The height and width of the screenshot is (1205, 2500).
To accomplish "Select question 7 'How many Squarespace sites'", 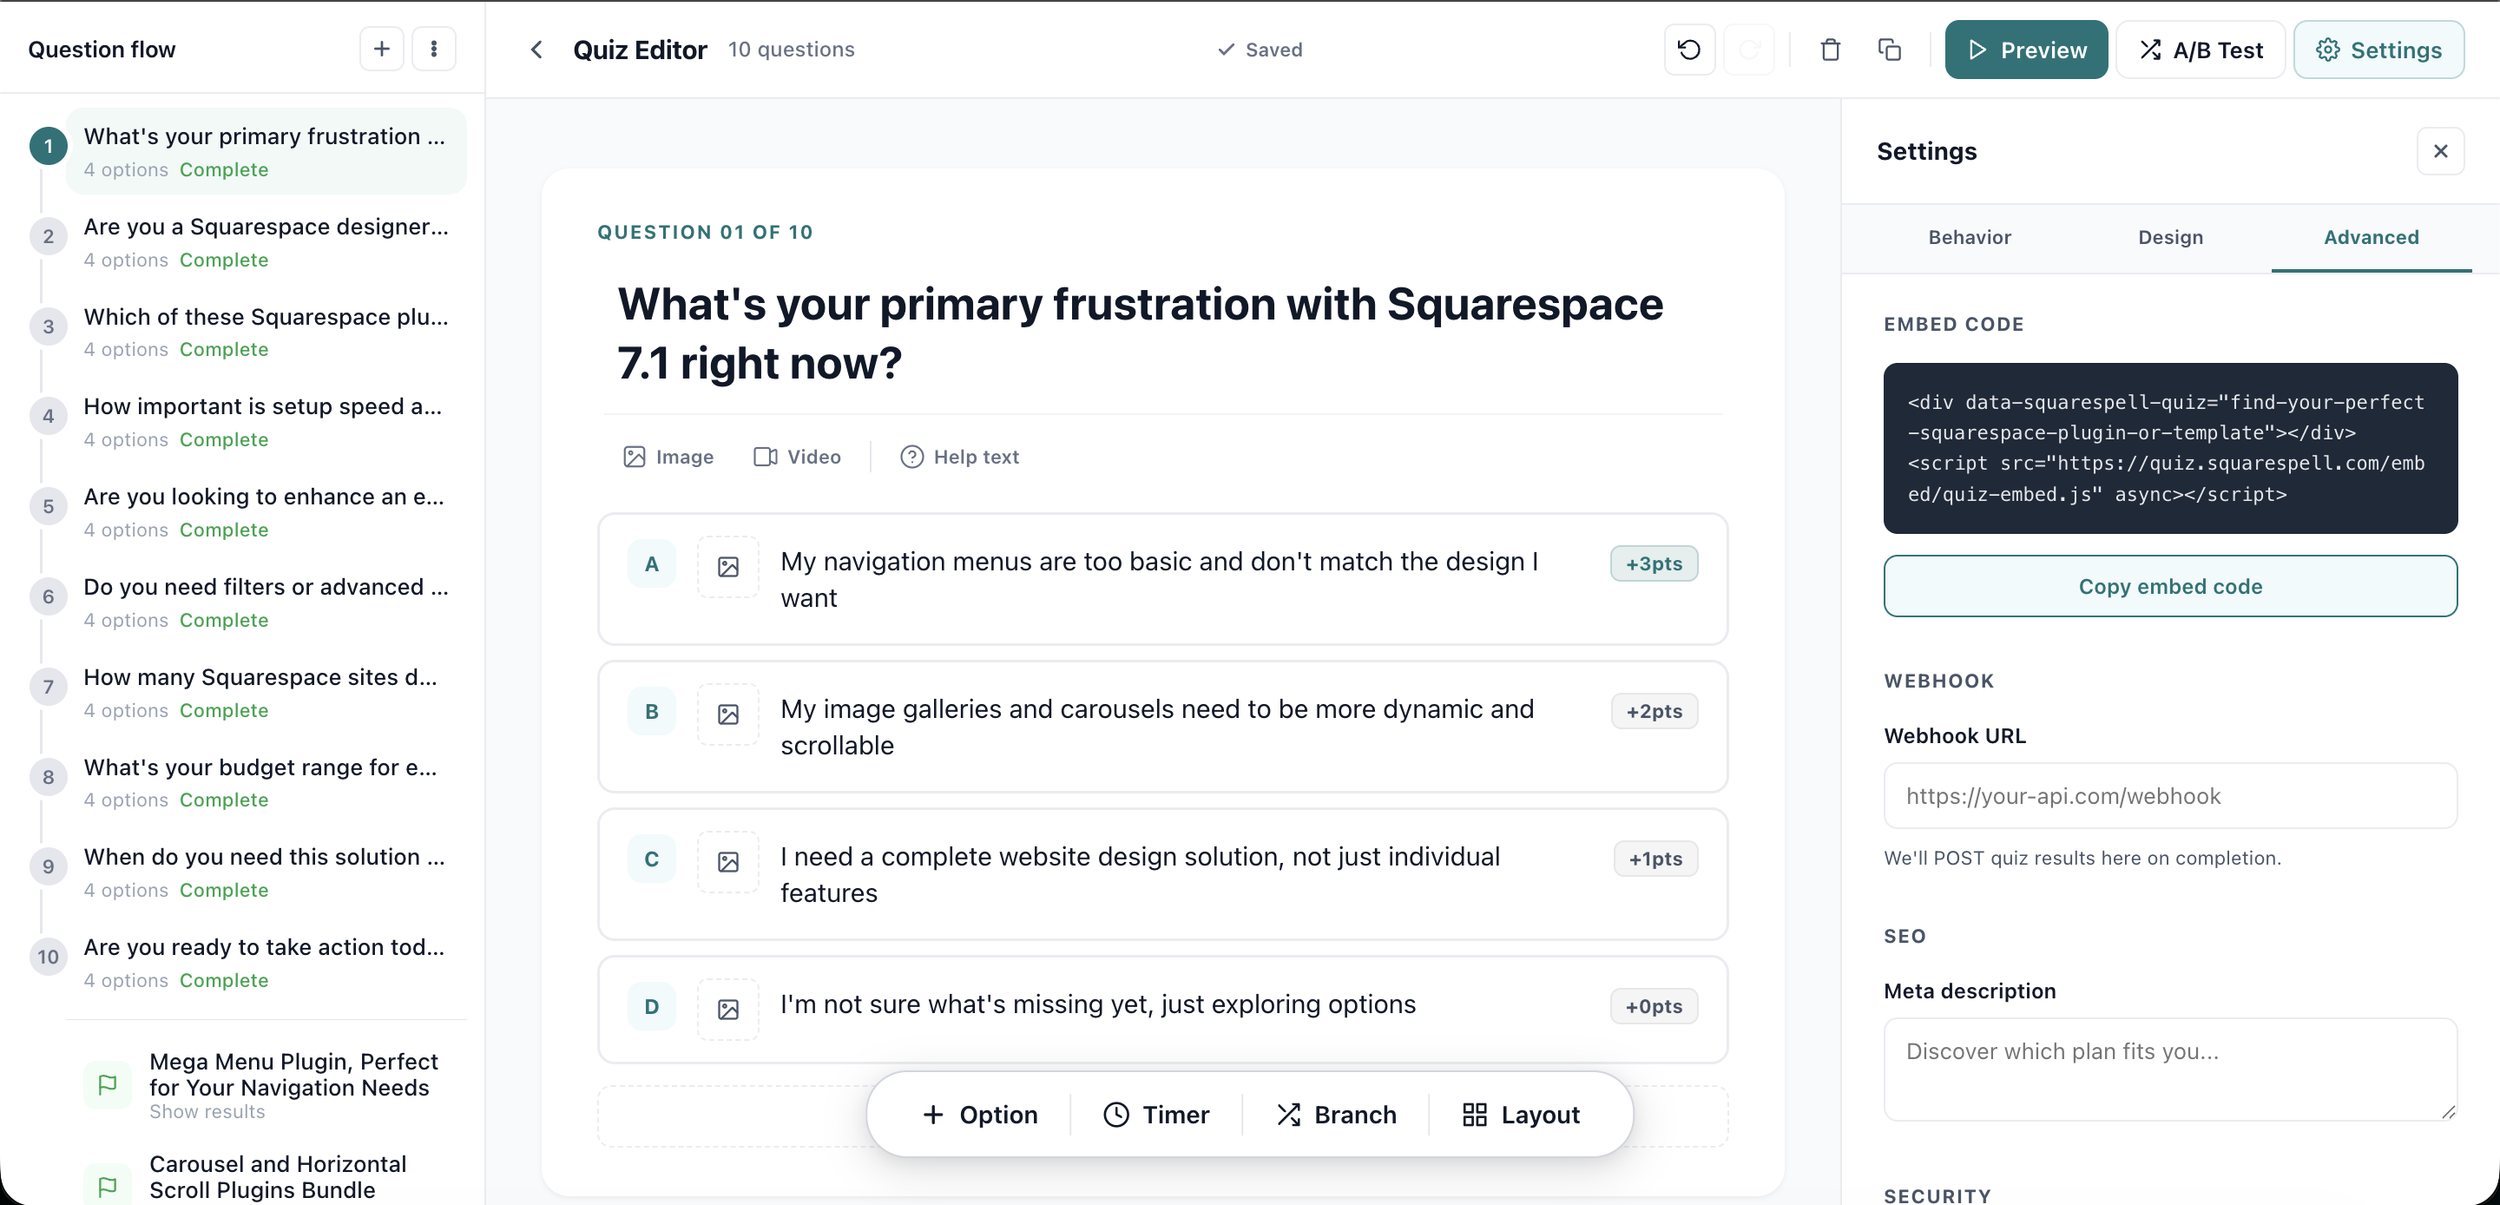I will coord(266,692).
